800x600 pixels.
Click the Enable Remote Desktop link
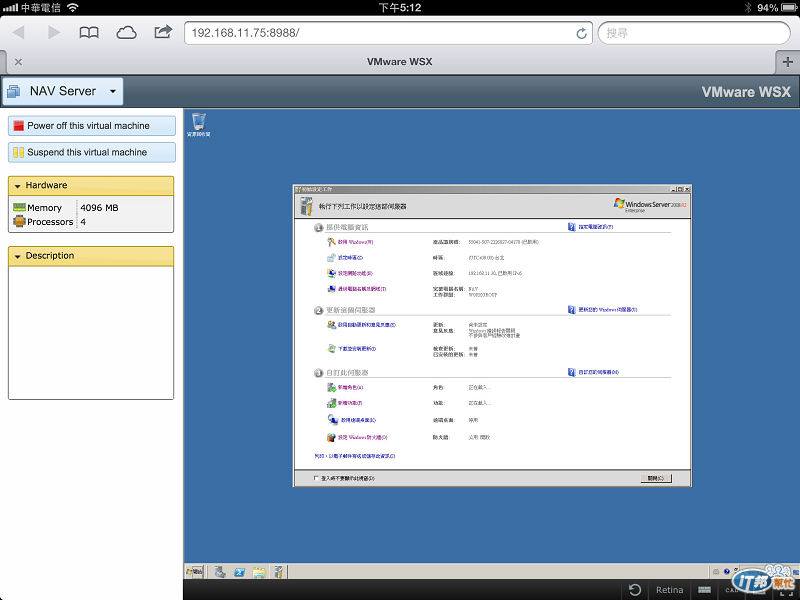pos(352,420)
